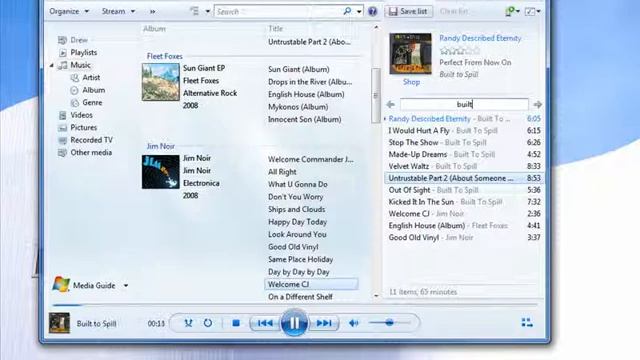Viewport: 640px width, 360px height.
Task: Select I Would Hurt A Fly in playlist
Action: [464, 131]
